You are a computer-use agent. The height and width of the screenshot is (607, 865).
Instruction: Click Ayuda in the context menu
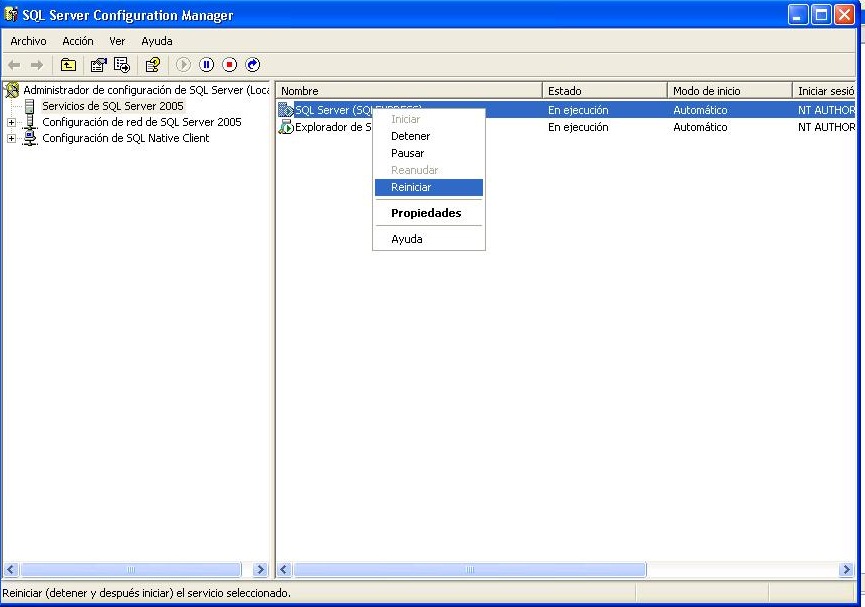point(429,239)
